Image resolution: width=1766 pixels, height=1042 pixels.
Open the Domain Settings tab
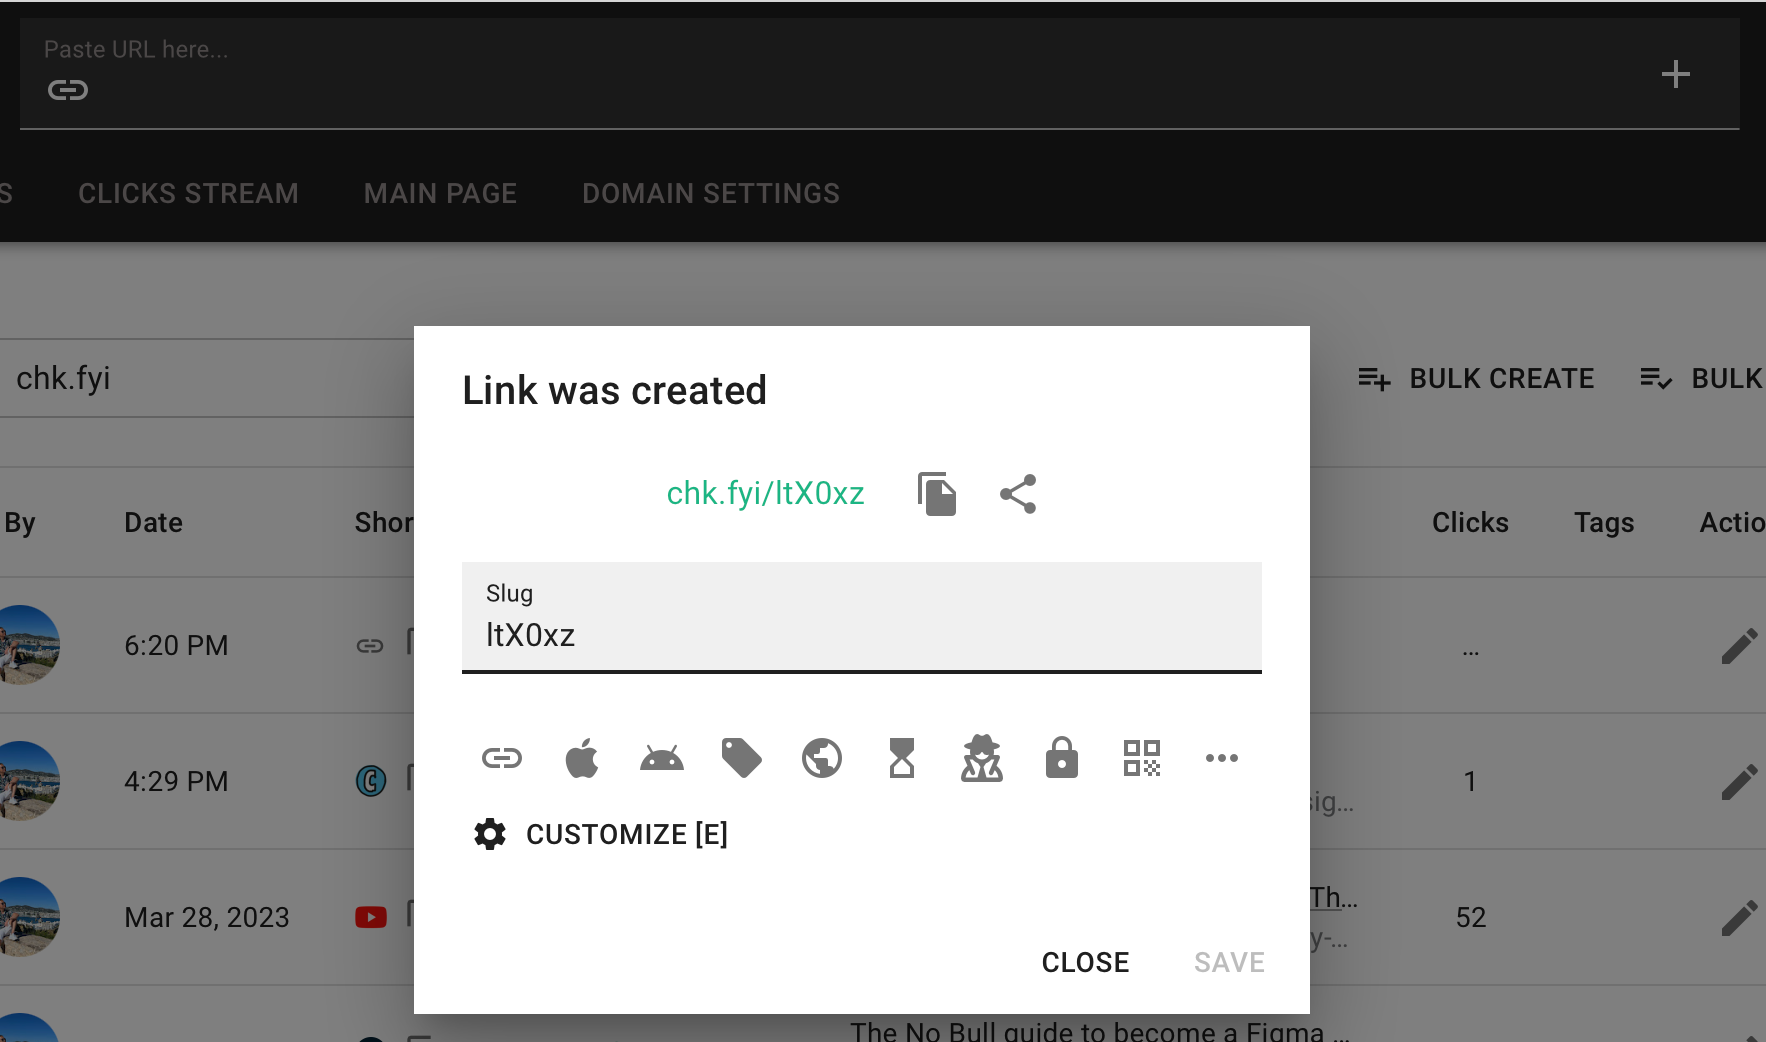711,193
